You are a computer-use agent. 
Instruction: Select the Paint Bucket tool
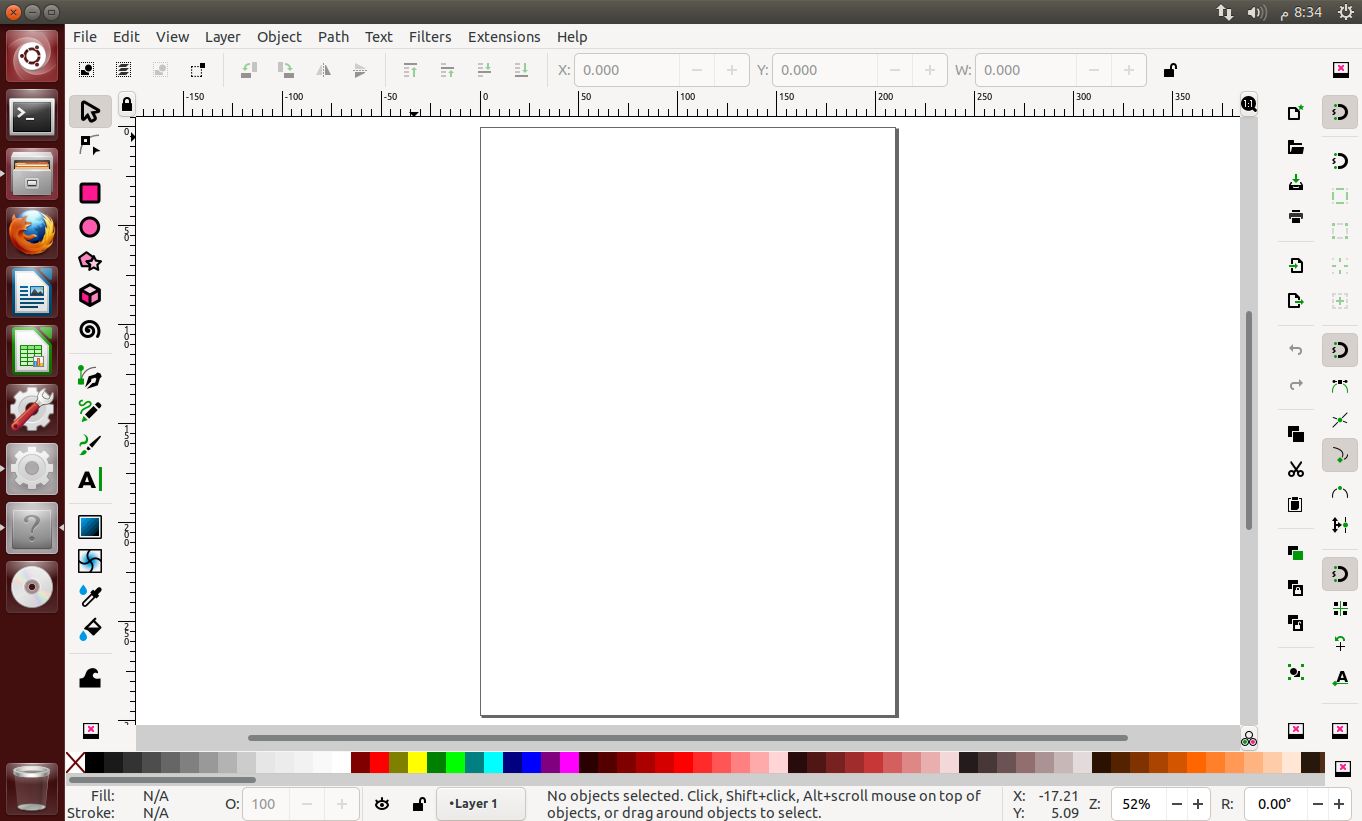coord(90,629)
